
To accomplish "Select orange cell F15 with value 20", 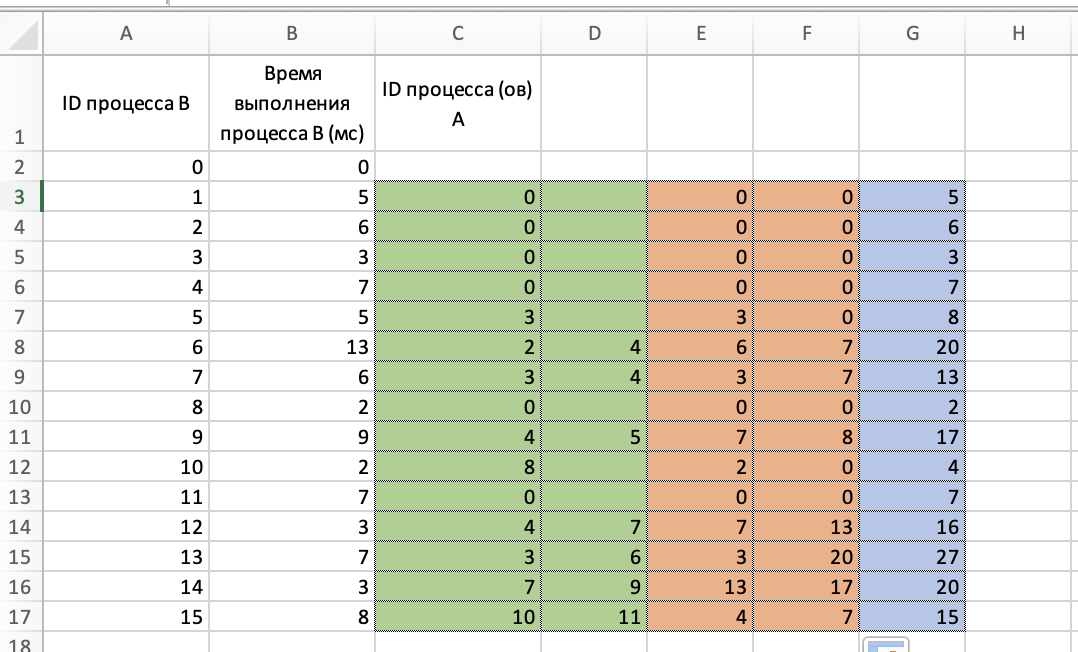I will 806,557.
